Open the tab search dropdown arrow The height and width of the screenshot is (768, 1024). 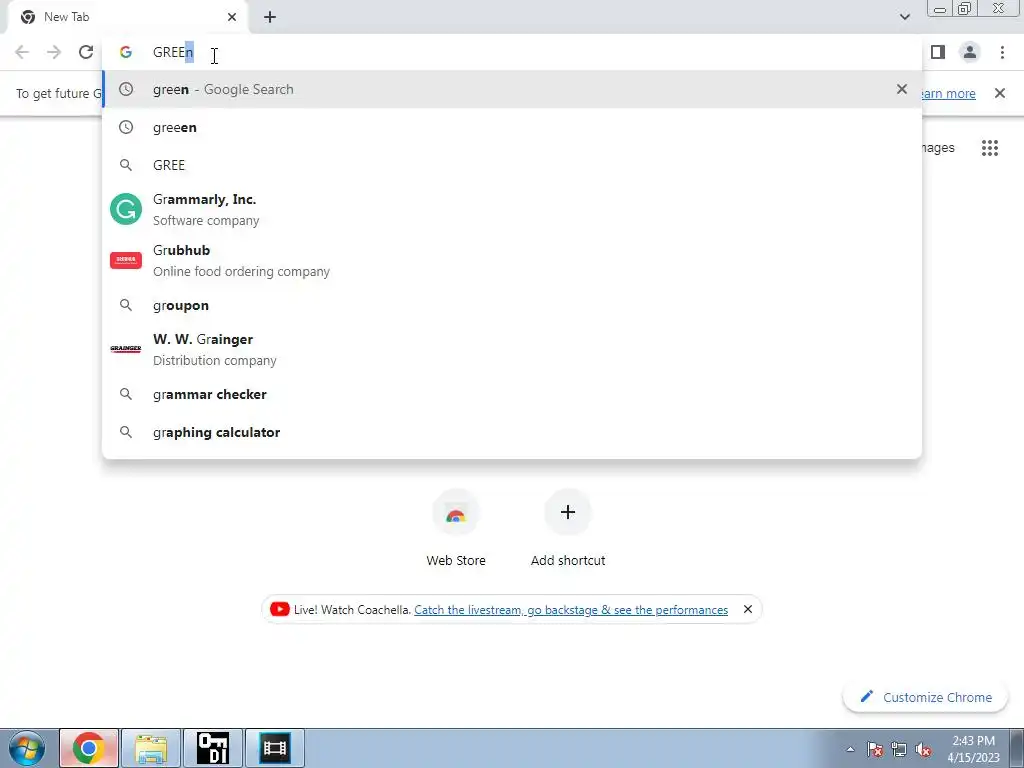click(904, 17)
